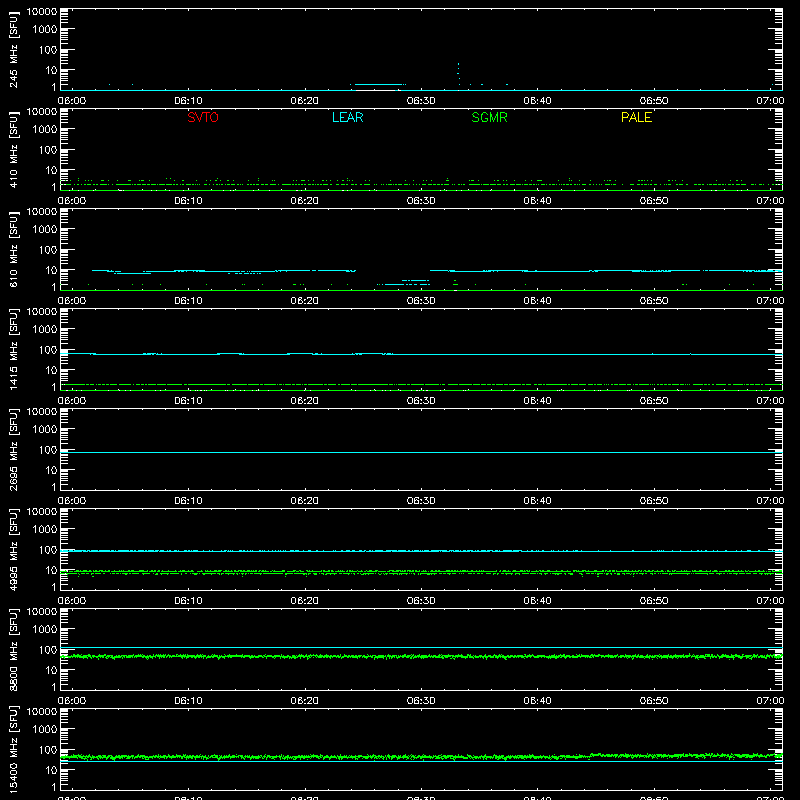The width and height of the screenshot is (800, 800).
Task: Click the 10000 y-axis label of 245 MHz plot
Action: coord(42,11)
